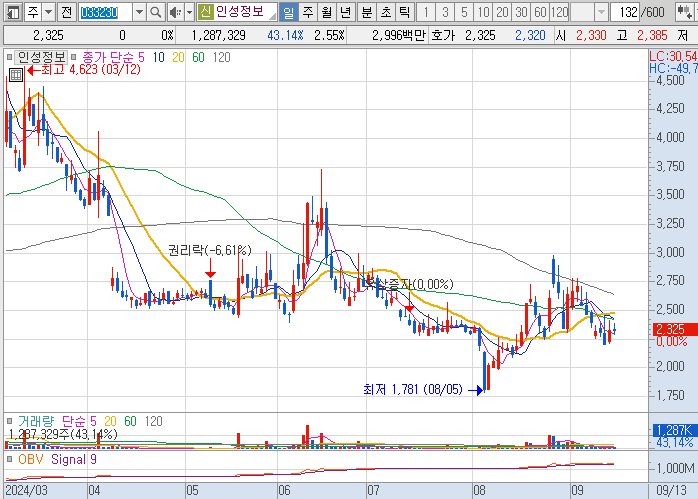The image size is (698, 499).
Task: Click the magnifier stock search icon
Action: 155,12
